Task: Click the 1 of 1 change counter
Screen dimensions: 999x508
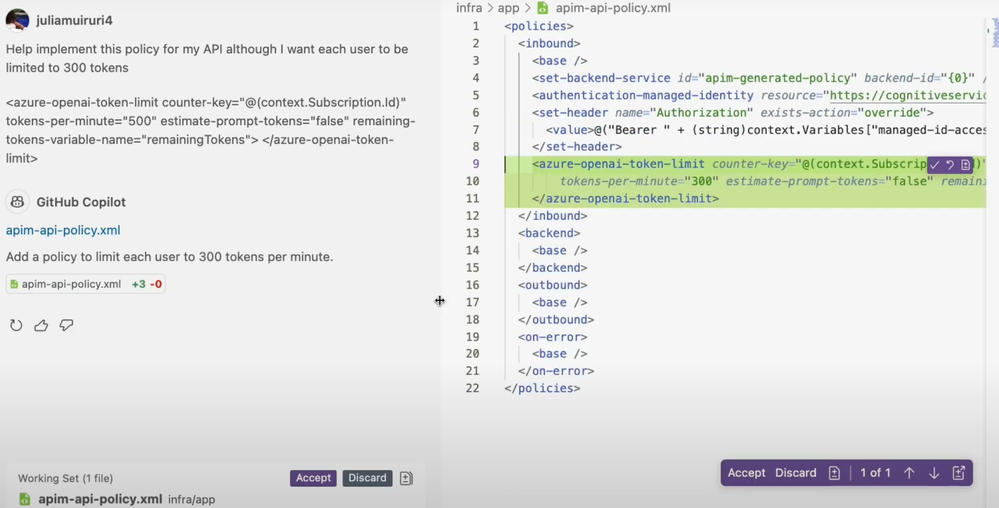Action: coord(875,473)
